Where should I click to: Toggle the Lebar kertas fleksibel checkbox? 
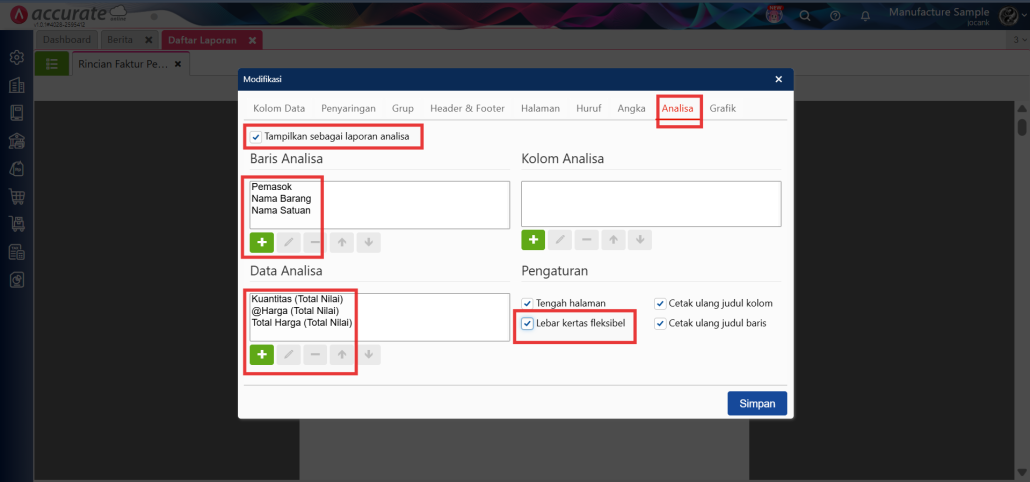(x=527, y=324)
